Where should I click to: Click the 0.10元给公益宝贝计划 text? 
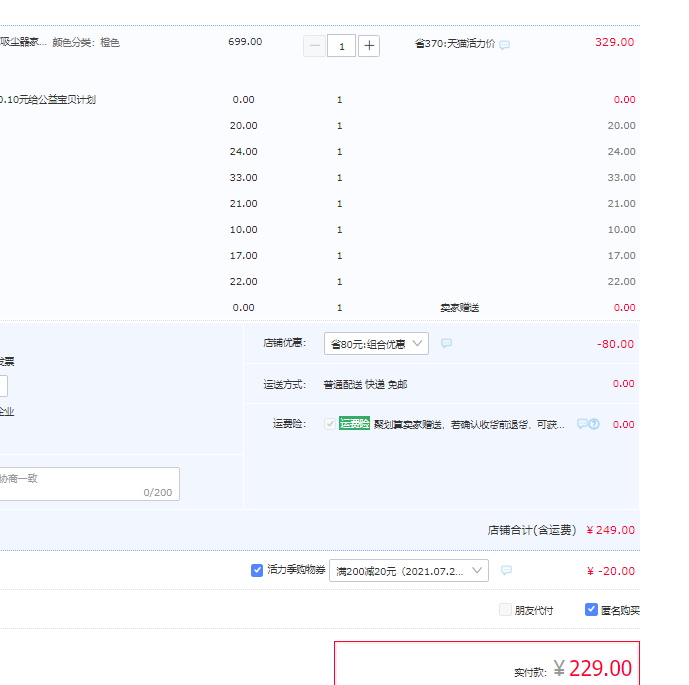click(x=47, y=100)
